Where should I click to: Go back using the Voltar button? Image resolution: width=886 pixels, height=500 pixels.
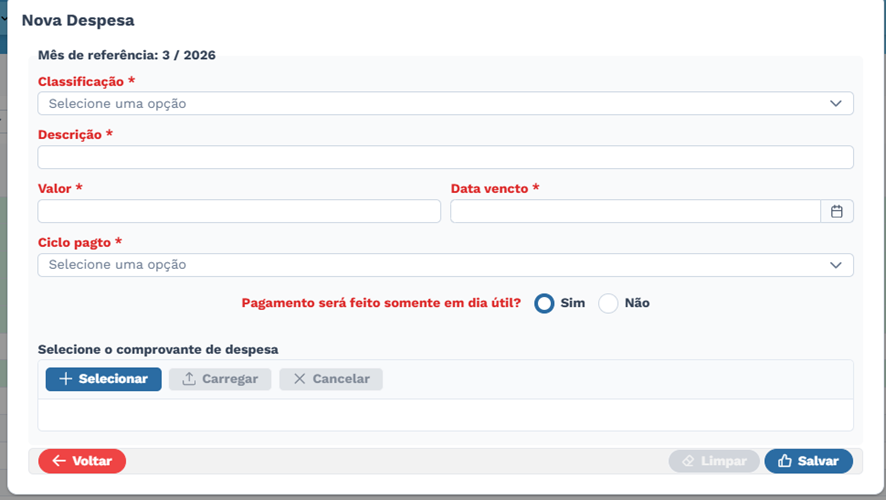(x=82, y=461)
